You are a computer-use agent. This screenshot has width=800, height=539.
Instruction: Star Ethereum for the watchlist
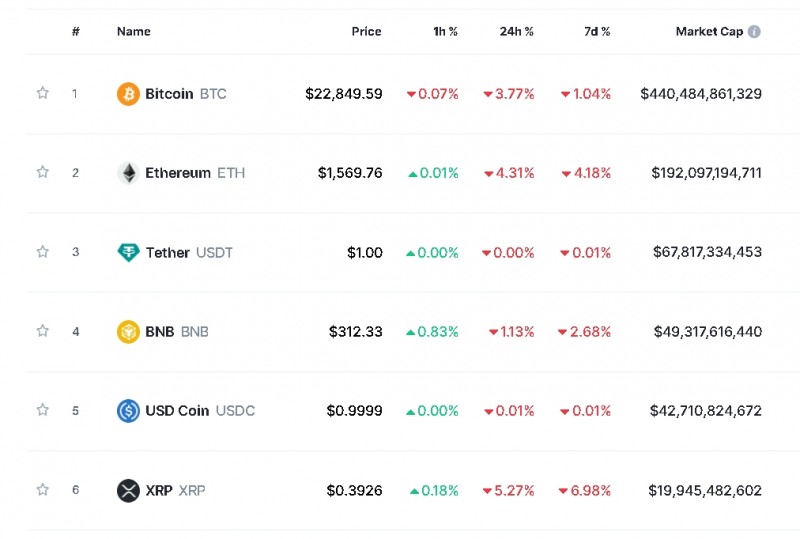point(43,173)
